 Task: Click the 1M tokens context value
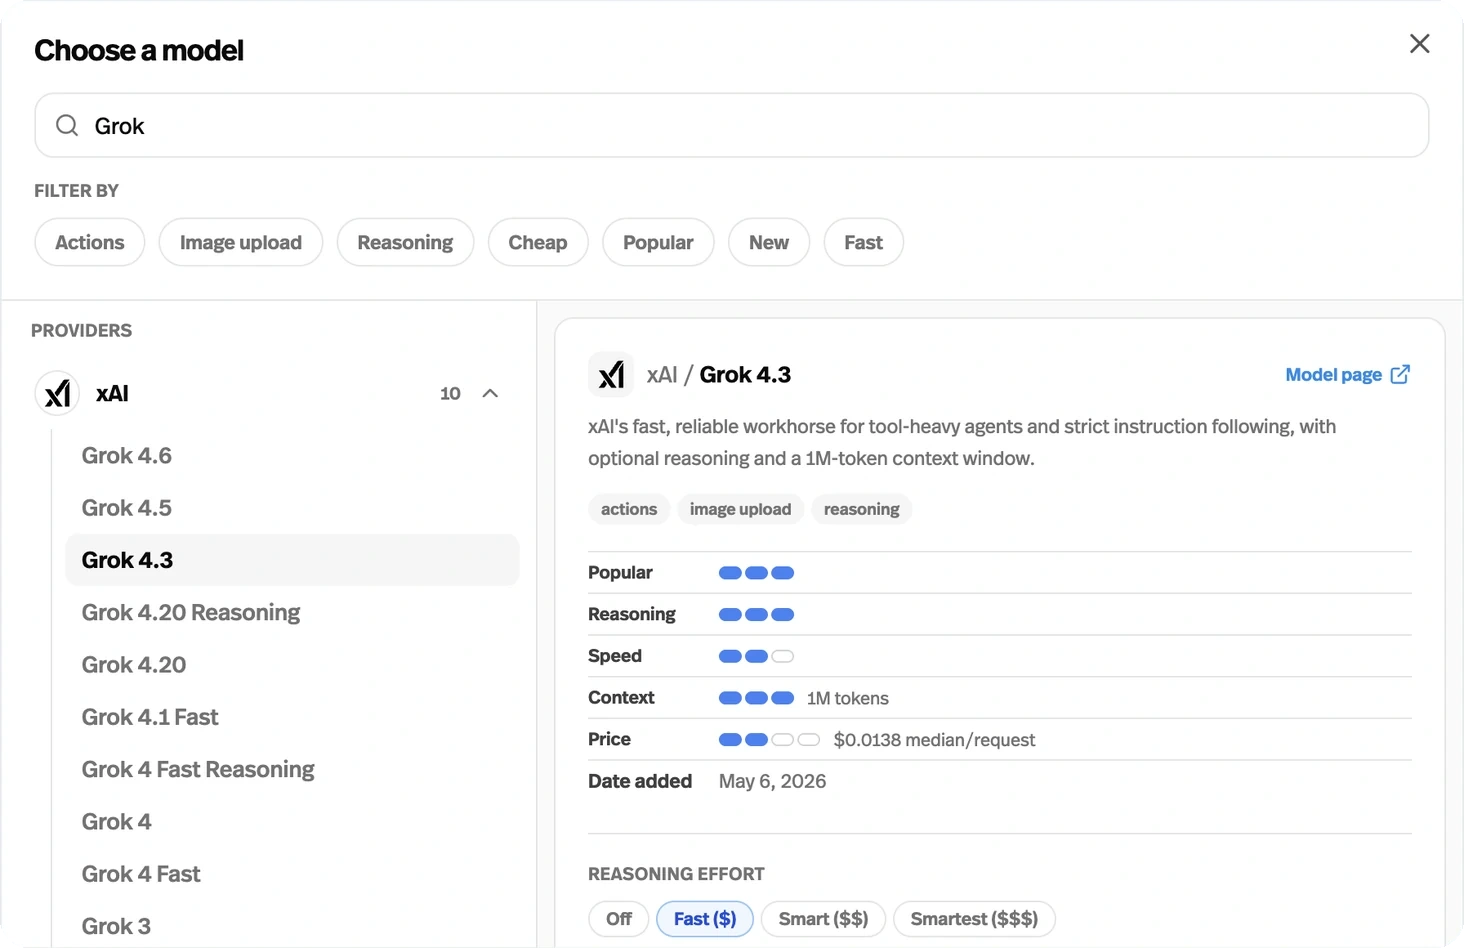pyautogui.click(x=848, y=698)
